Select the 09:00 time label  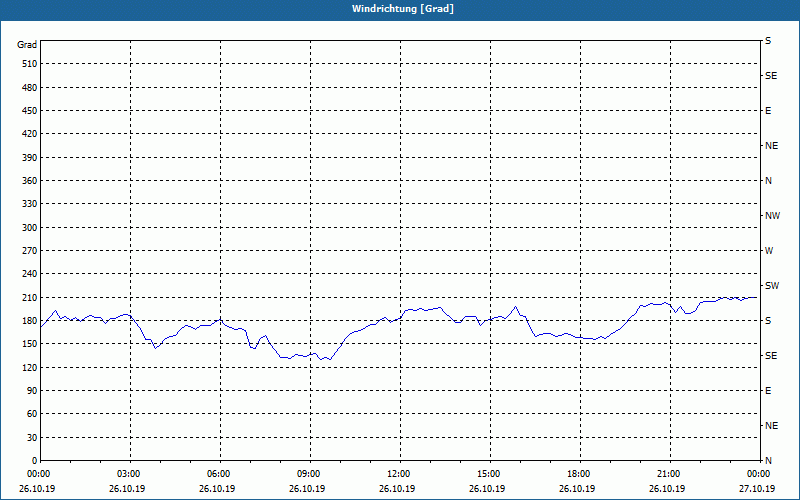pos(311,474)
